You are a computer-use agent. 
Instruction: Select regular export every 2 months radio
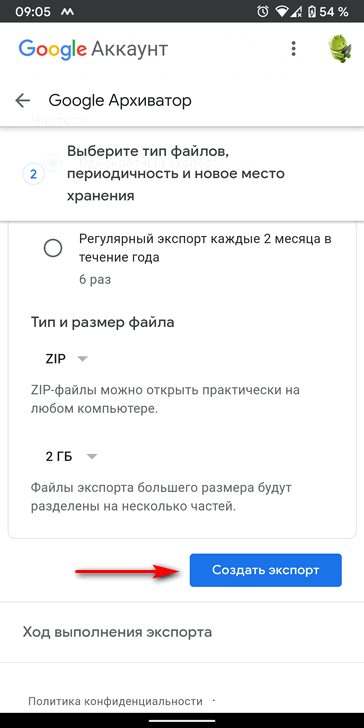[x=52, y=248]
